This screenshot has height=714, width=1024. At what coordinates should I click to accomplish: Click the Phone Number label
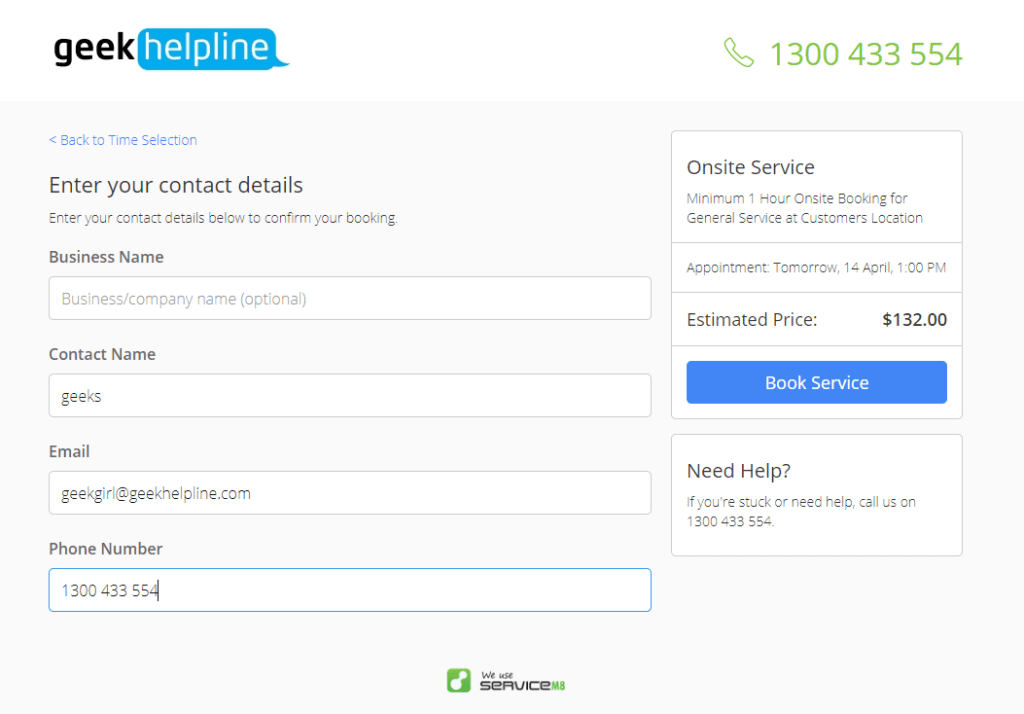coord(105,549)
